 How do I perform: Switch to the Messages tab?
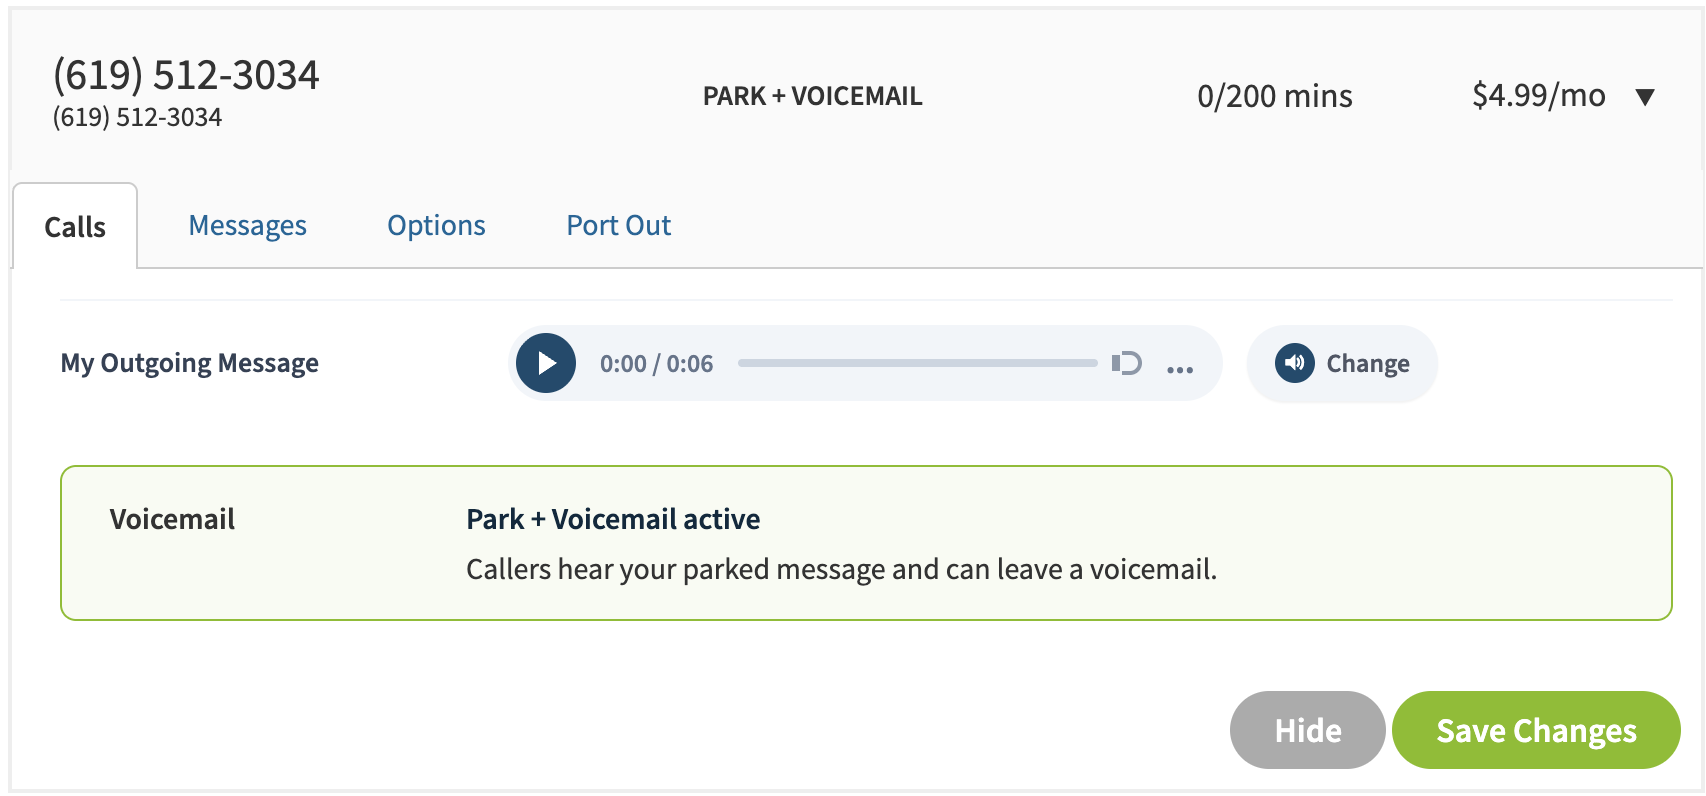248,226
